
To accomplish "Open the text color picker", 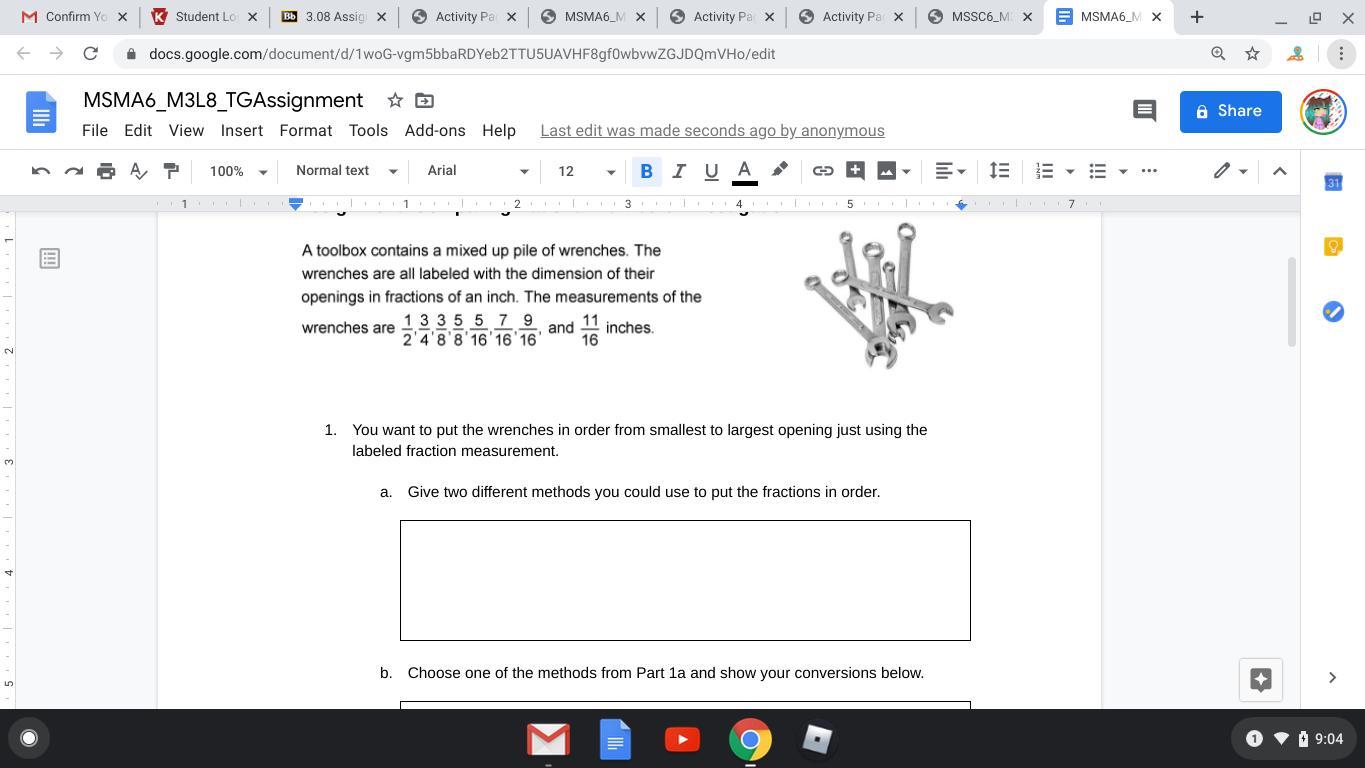I will pos(744,171).
